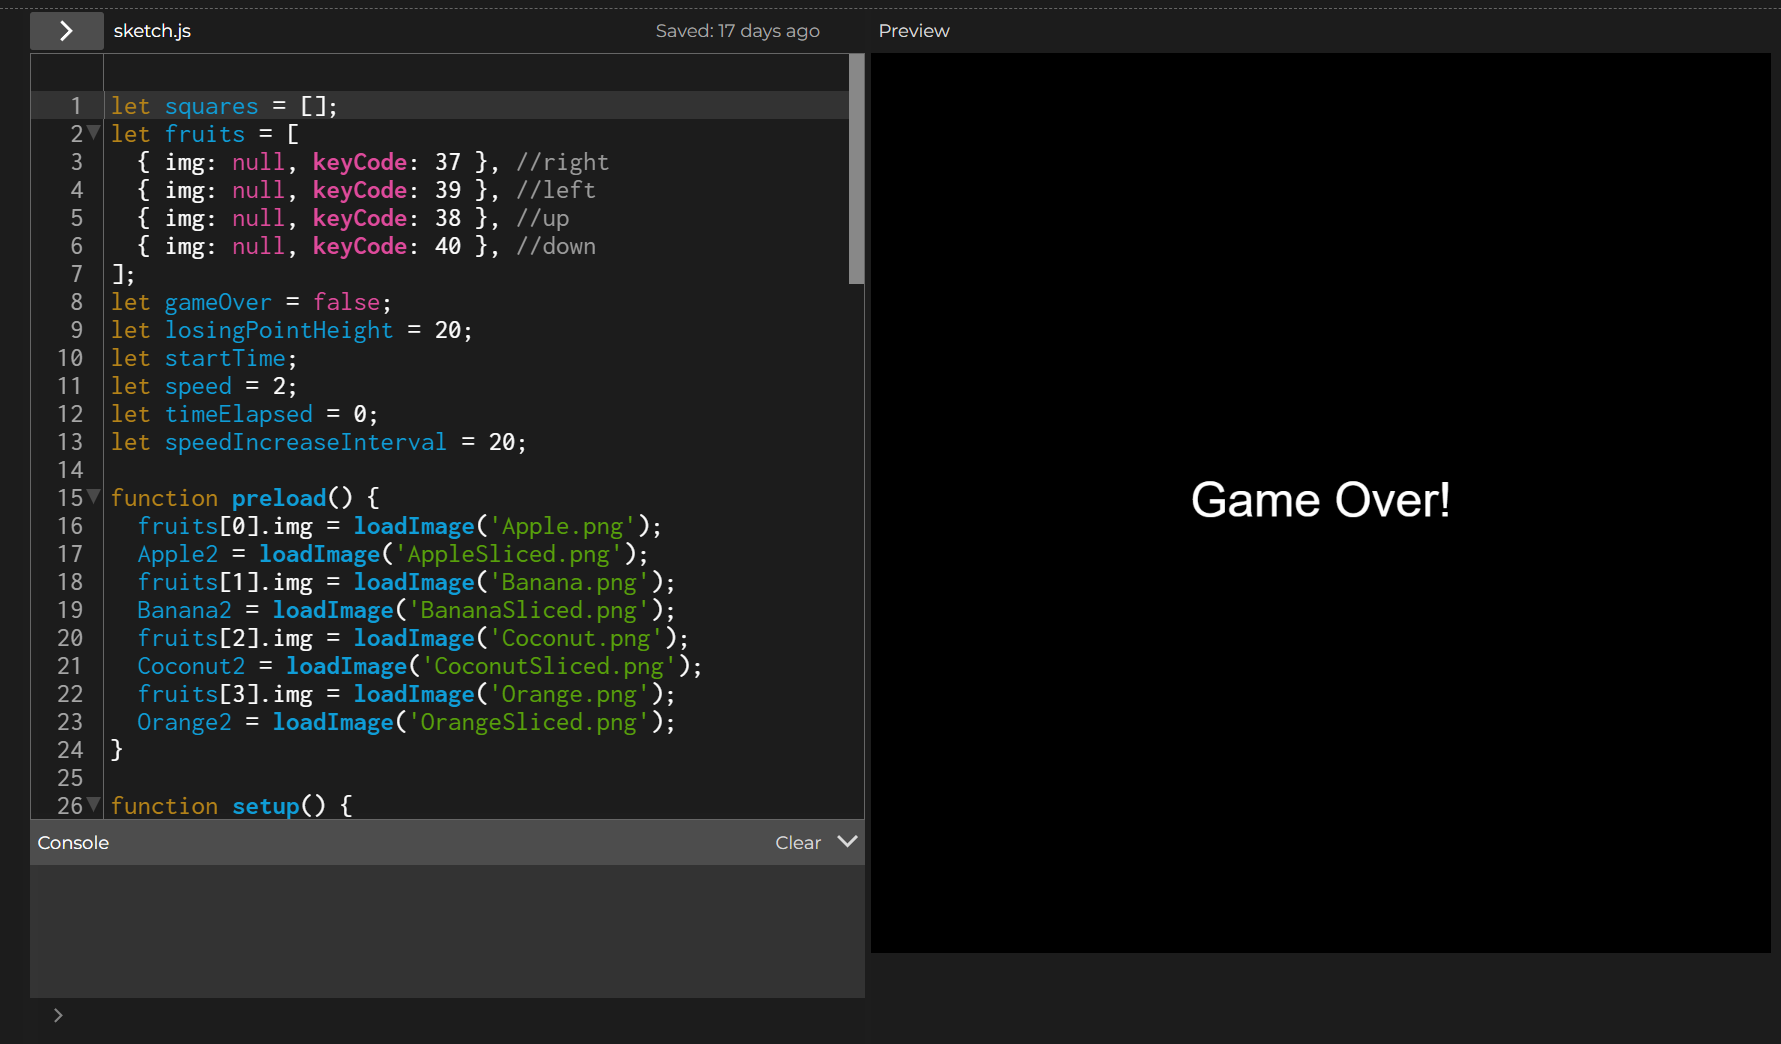The image size is (1781, 1044).
Task: Expand the file sidebar using the arrow button
Action: point(66,31)
